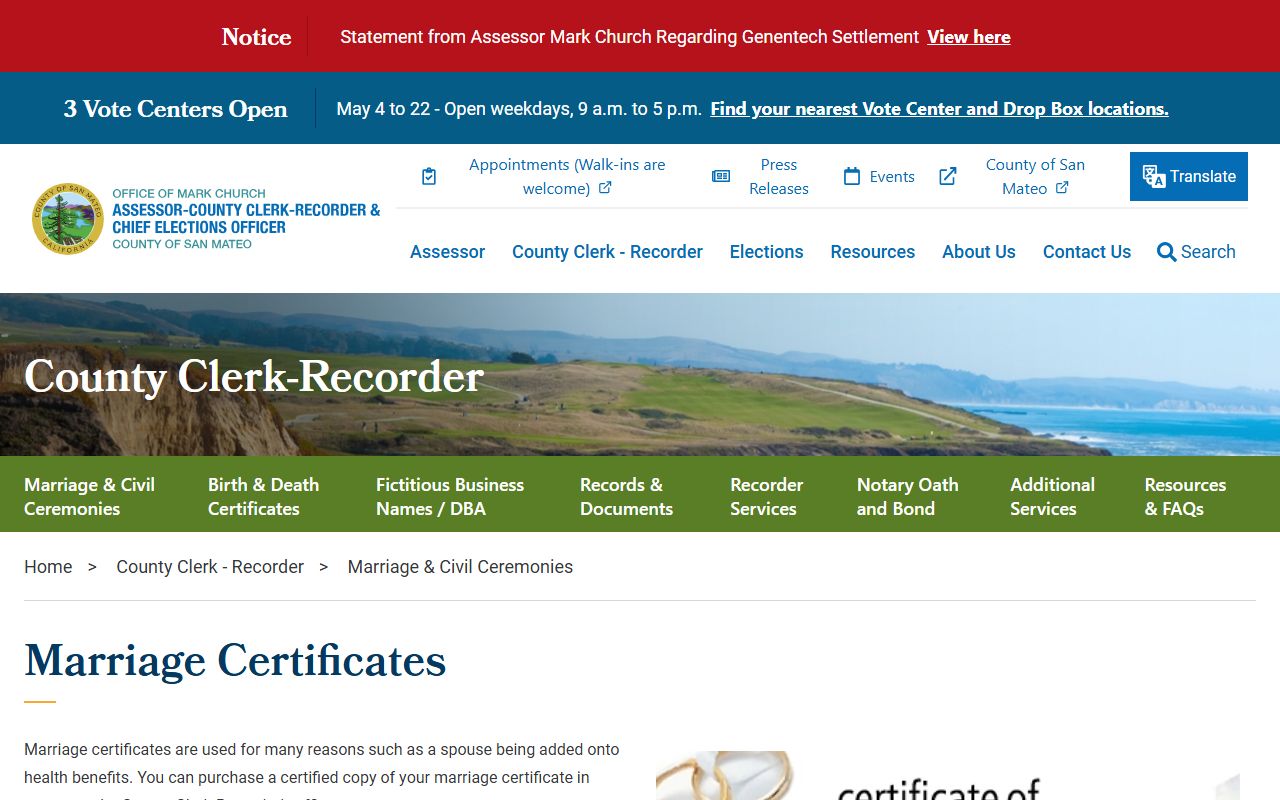The height and width of the screenshot is (800, 1280).
Task: Visit County of San Mateo link
Action: [1035, 176]
